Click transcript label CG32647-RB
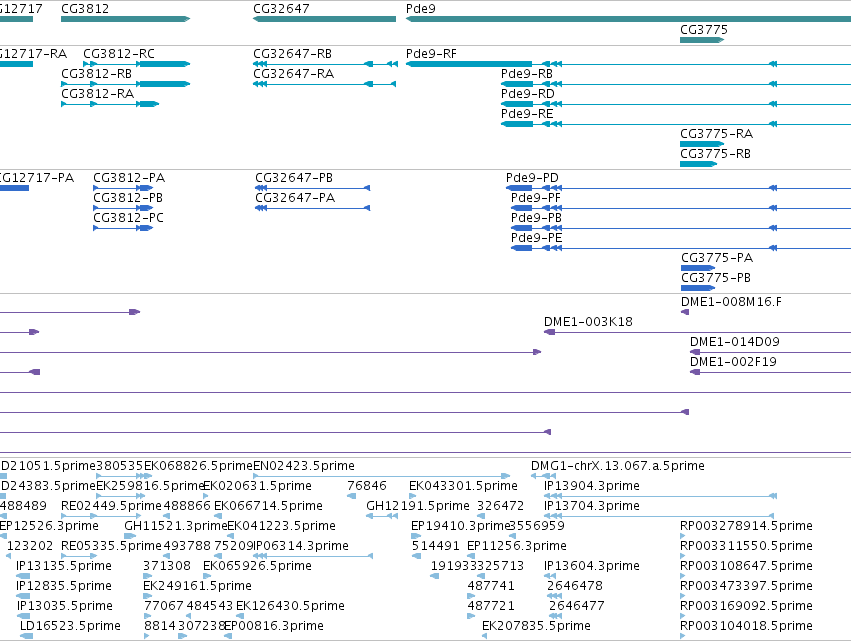The image size is (851, 641). tap(293, 54)
